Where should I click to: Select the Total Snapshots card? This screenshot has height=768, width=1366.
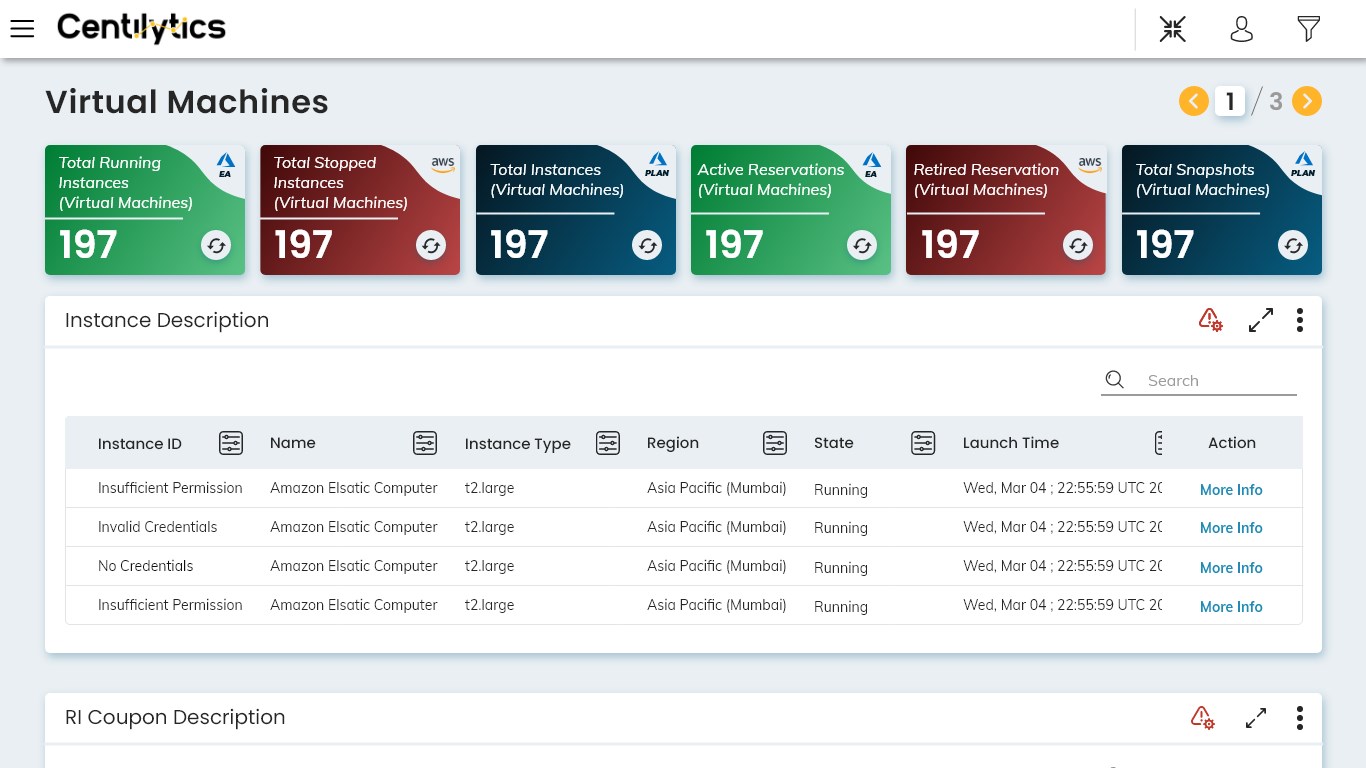(1222, 210)
